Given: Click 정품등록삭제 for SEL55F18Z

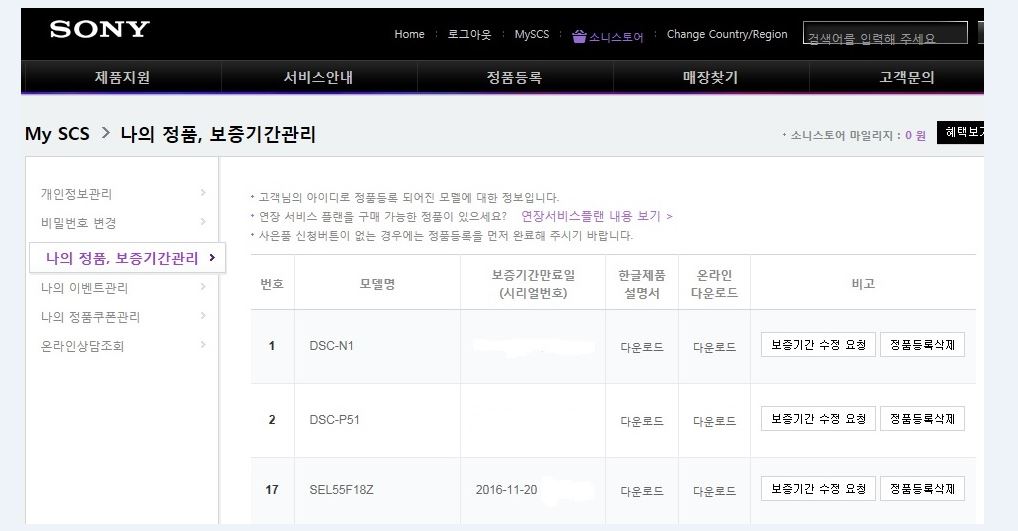Looking at the screenshot, I should (x=922, y=489).
